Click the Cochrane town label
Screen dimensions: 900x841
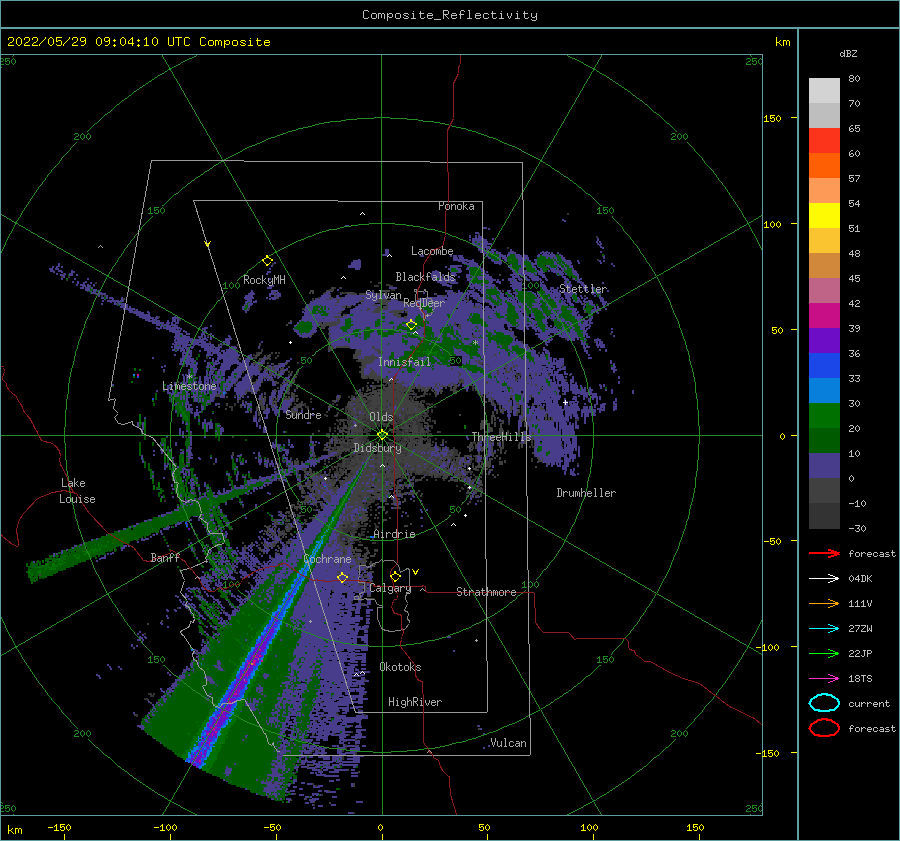click(327, 559)
